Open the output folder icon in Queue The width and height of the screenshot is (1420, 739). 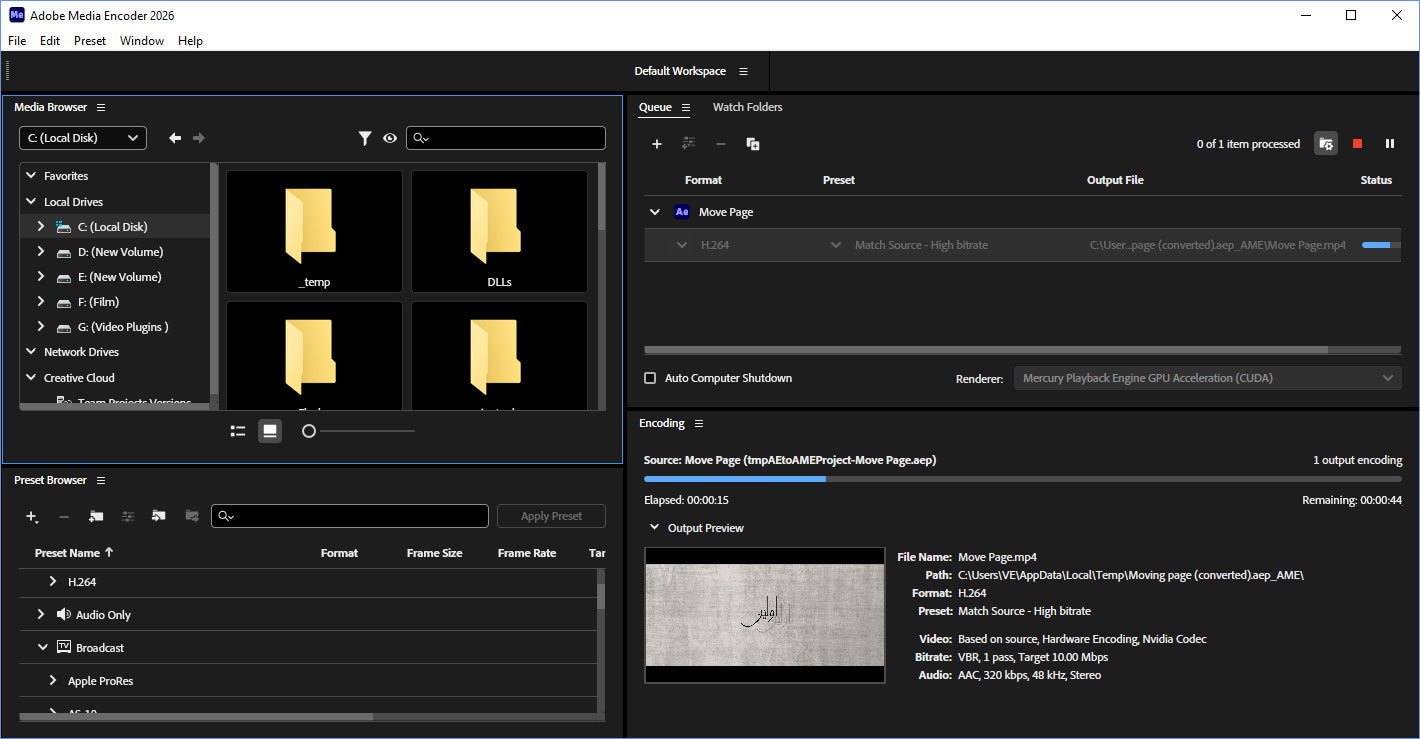[1326, 144]
